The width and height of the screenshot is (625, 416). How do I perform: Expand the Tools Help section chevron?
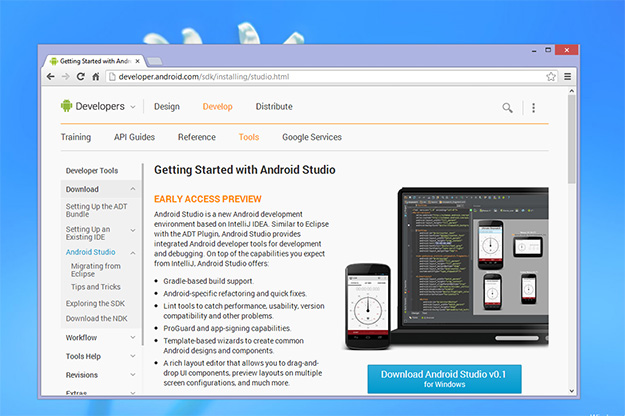click(x=133, y=356)
